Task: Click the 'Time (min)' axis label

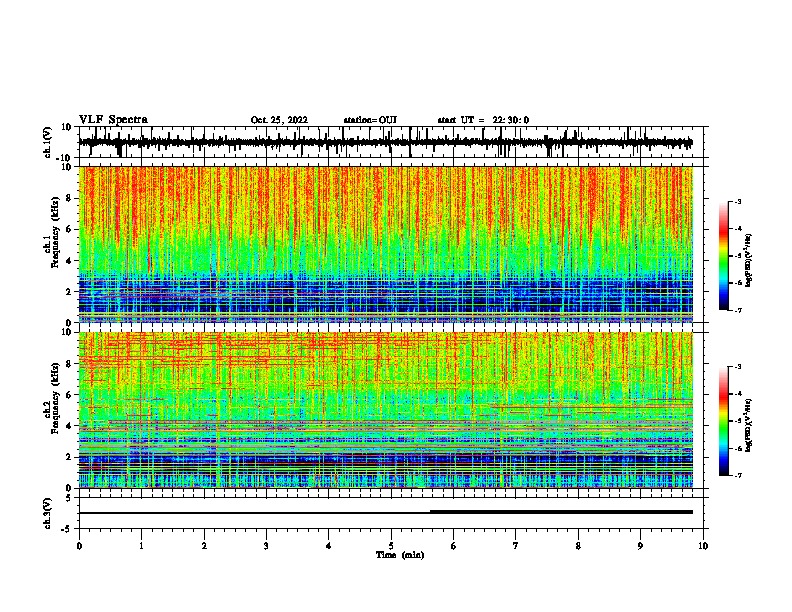Action: tap(400, 555)
